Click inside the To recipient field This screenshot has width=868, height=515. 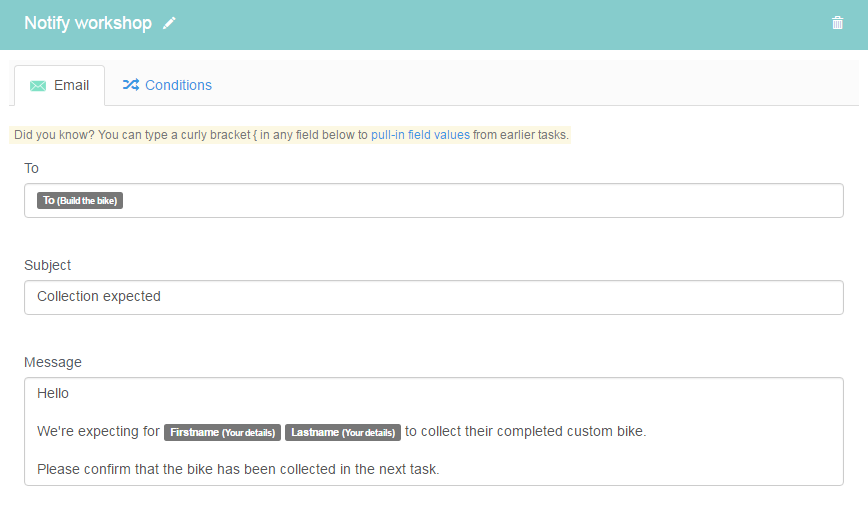point(433,200)
